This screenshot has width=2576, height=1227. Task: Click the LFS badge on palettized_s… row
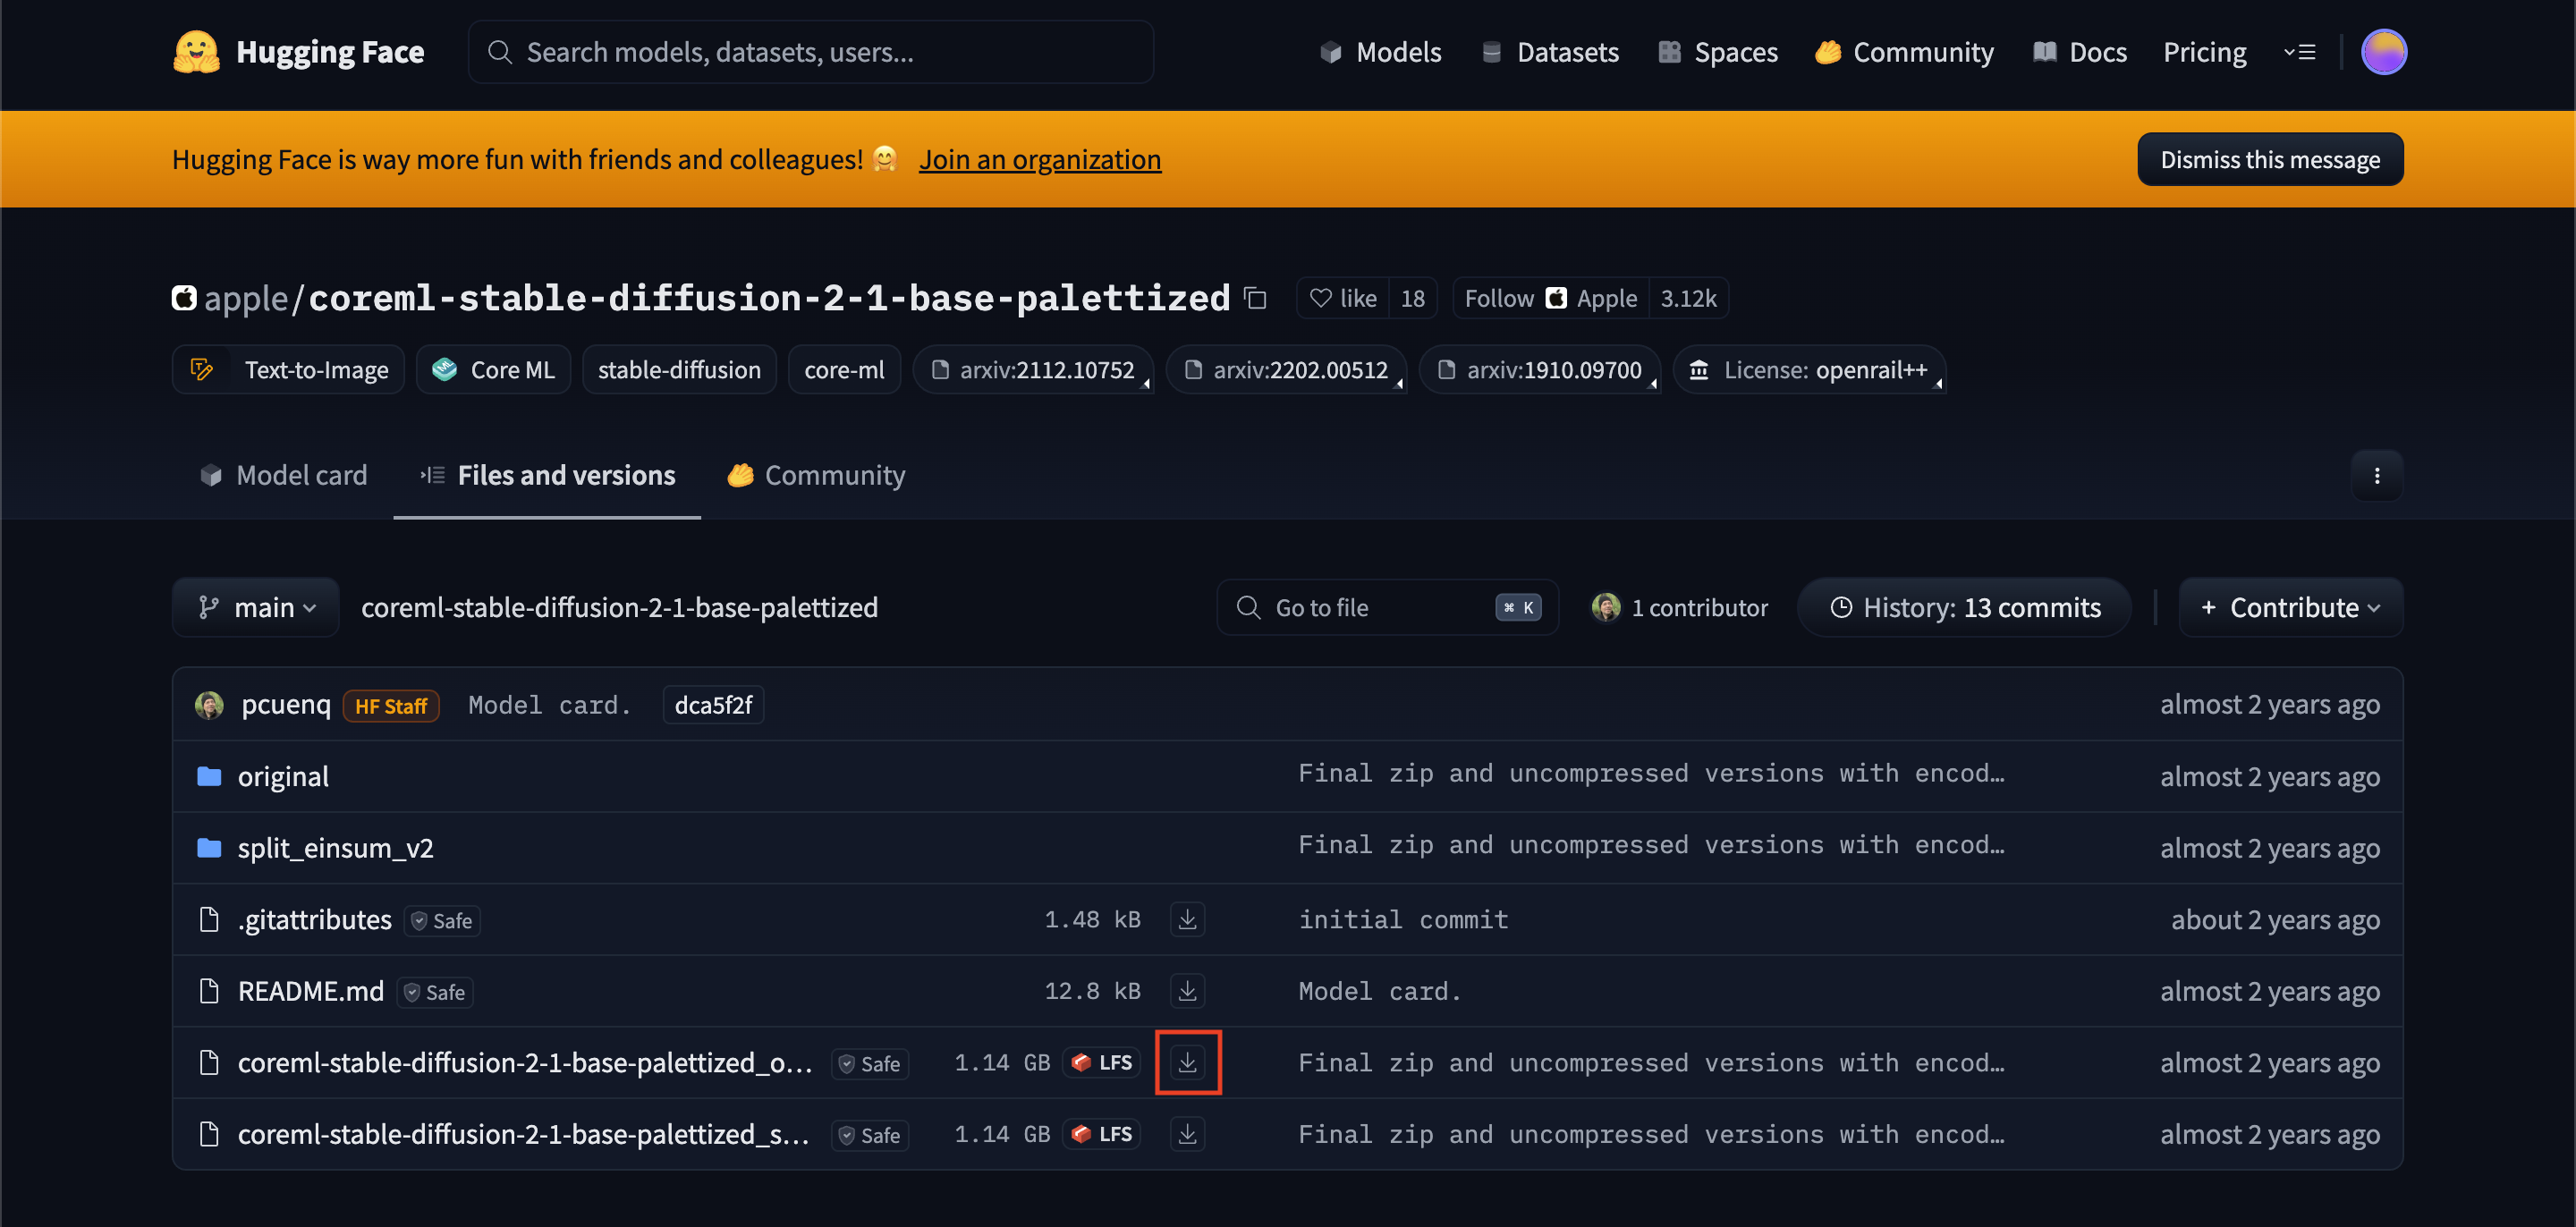point(1102,1134)
